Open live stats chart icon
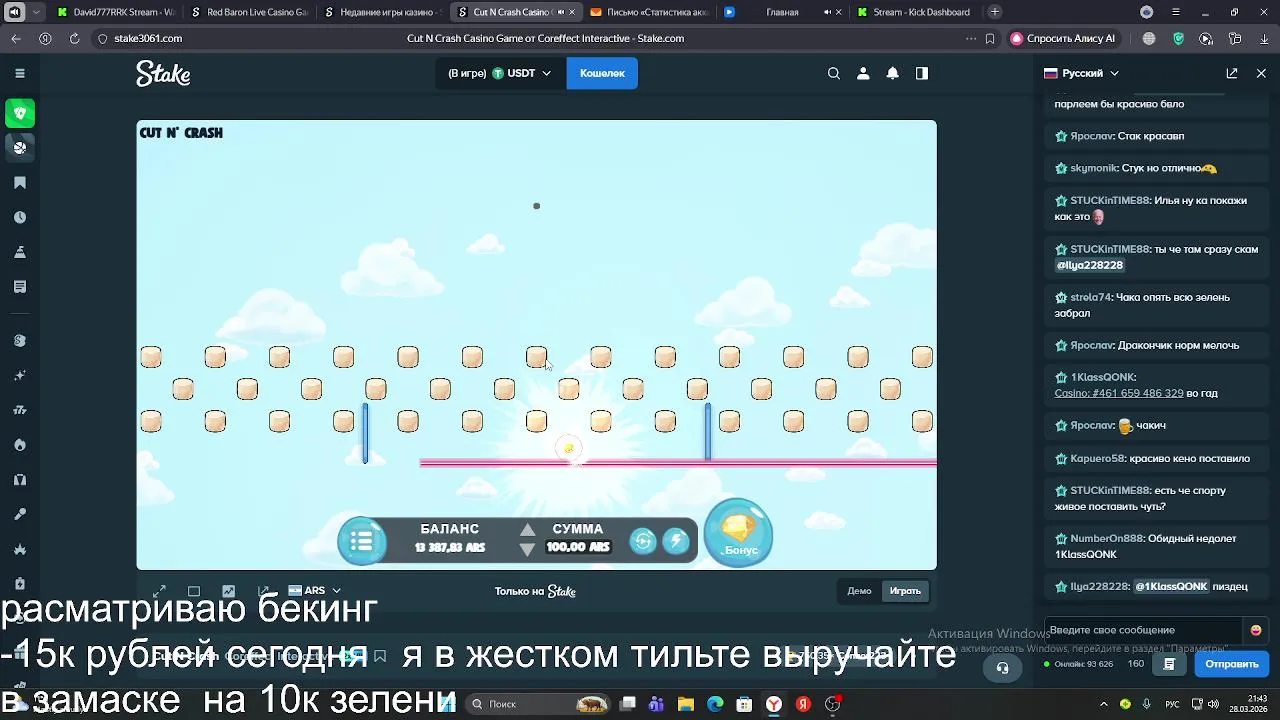Viewport: 1280px width, 720px height. tap(228, 591)
